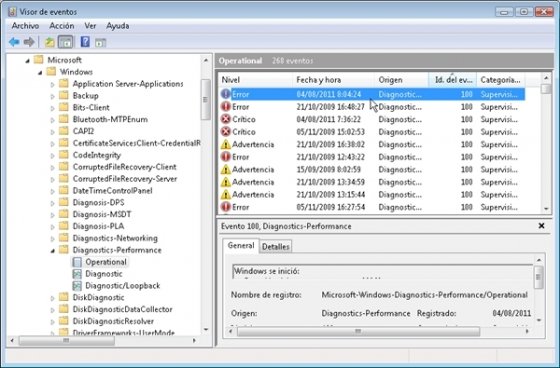
Task: Sort by the Nivel column header
Action: [255, 80]
